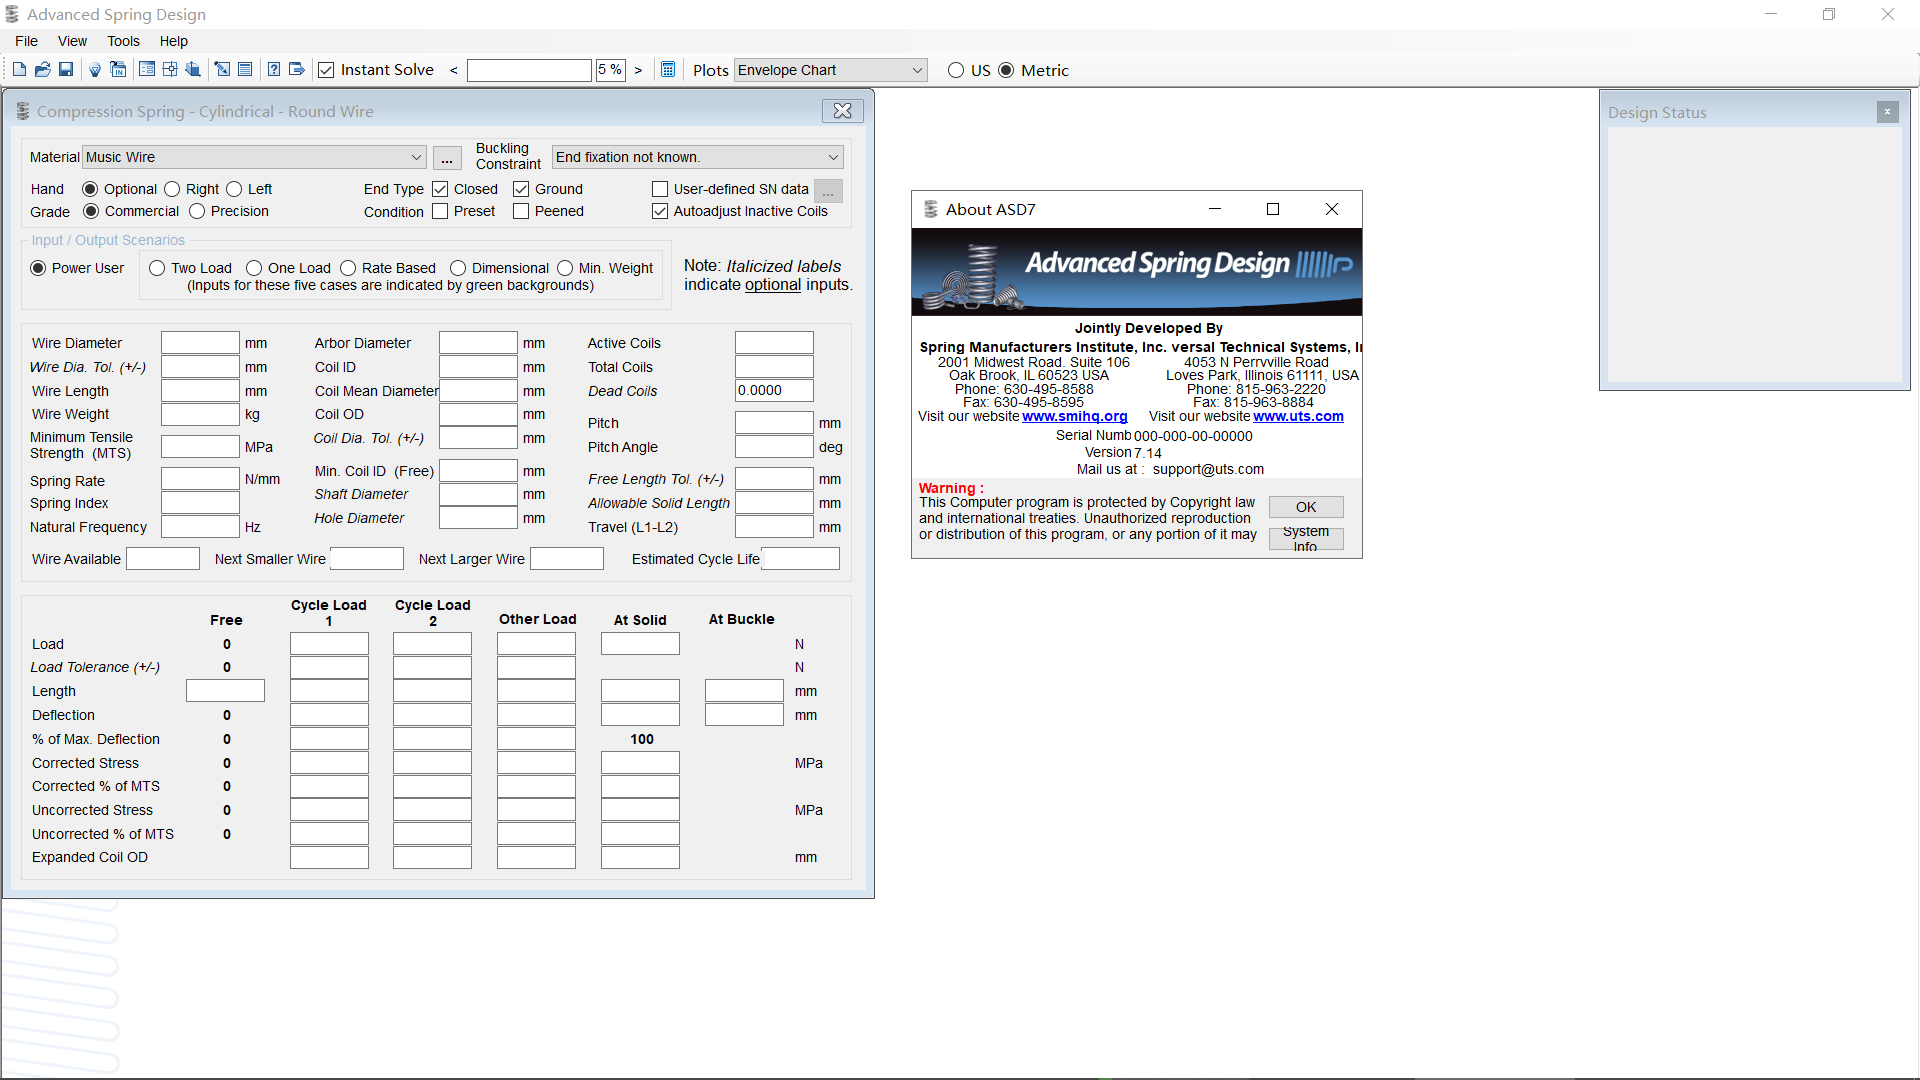Click the Save floppy disk icon
Image resolution: width=1920 pixels, height=1080 pixels.
click(66, 70)
